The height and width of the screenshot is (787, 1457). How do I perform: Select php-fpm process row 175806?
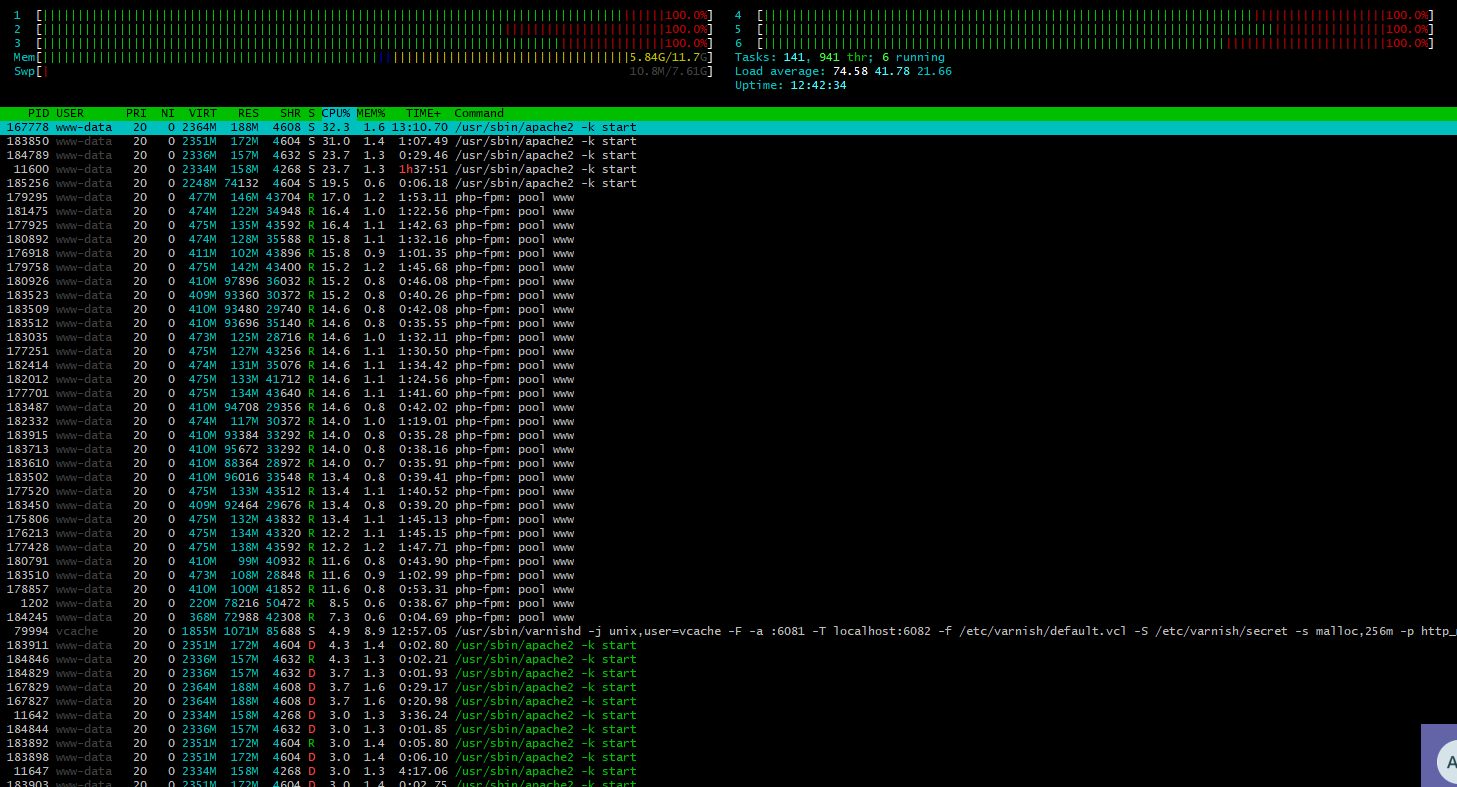(728, 519)
